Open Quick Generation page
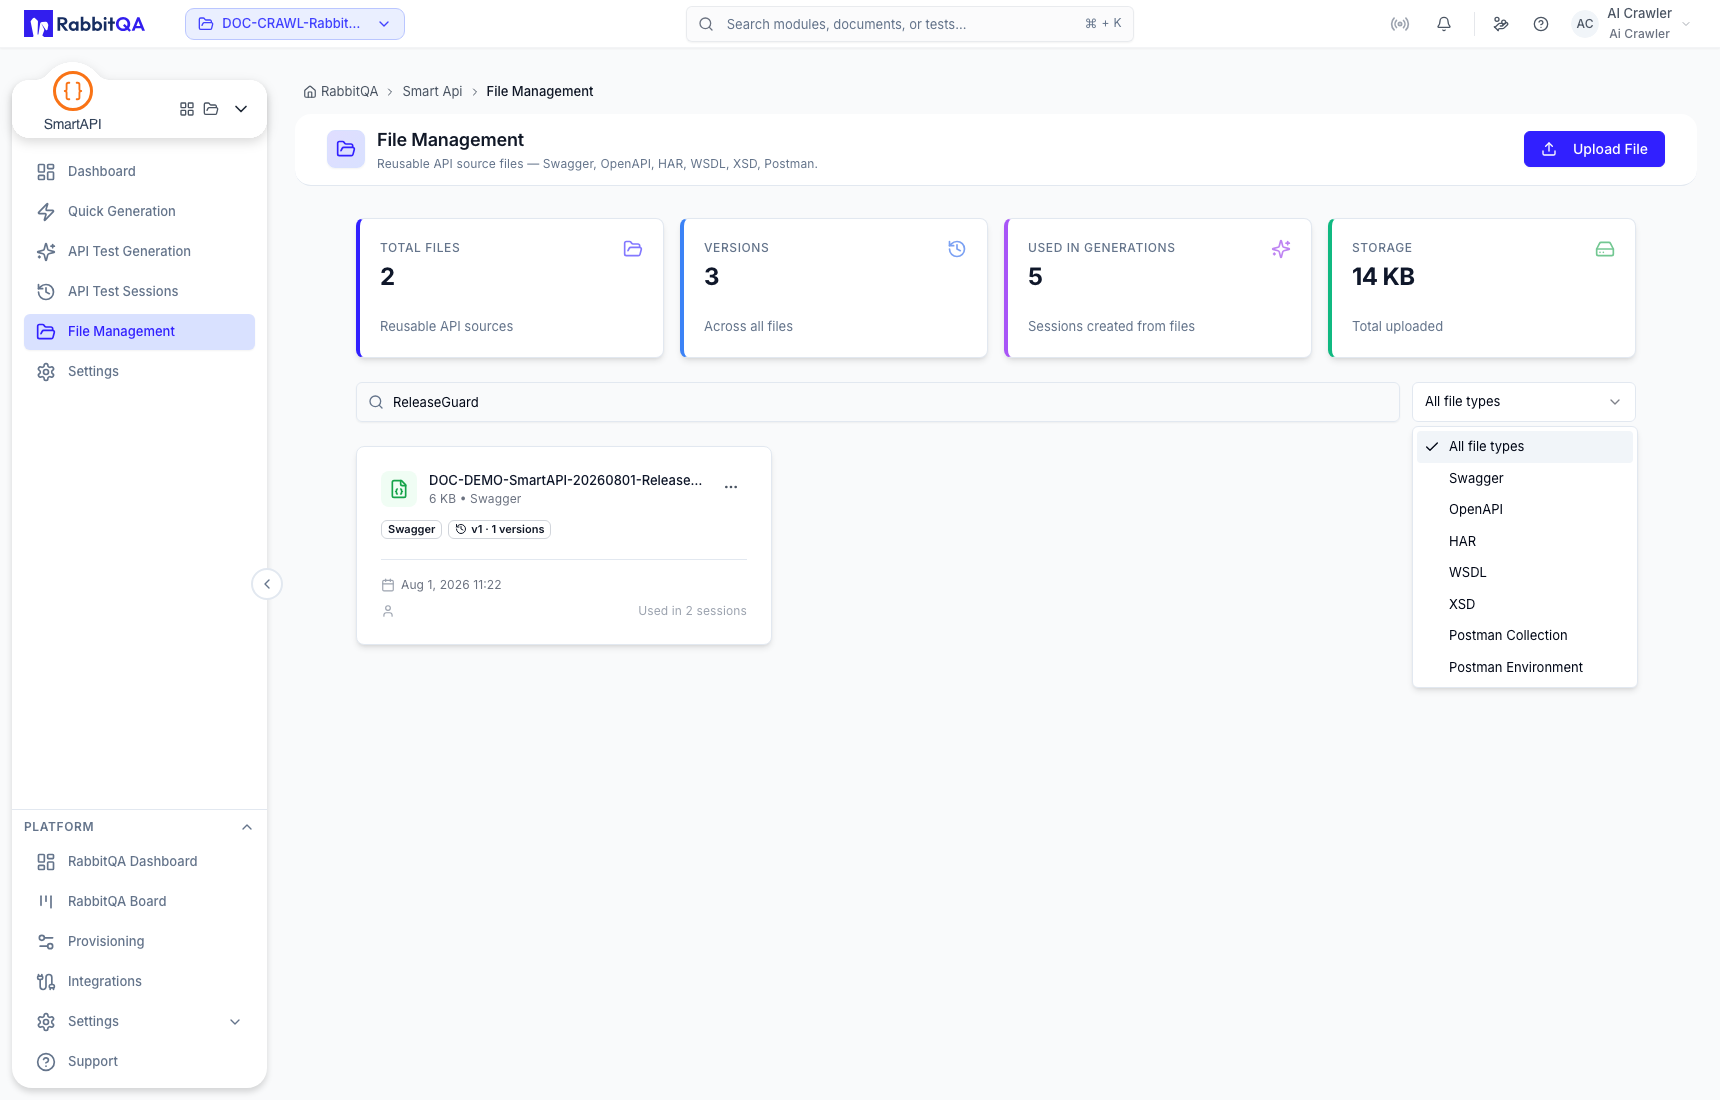Viewport: 1720px width, 1100px height. pos(139,212)
